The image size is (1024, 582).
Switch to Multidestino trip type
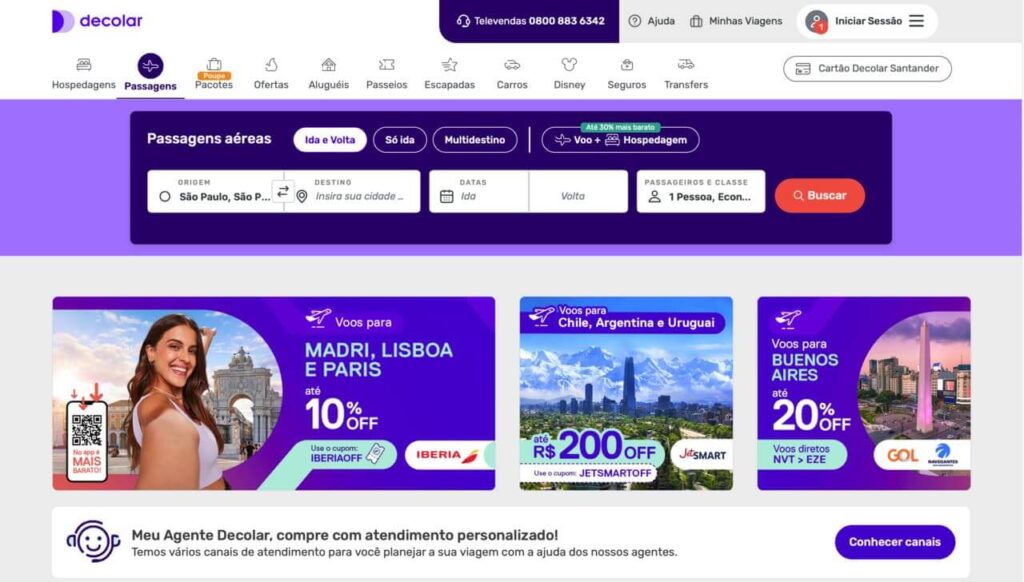[x=475, y=140]
